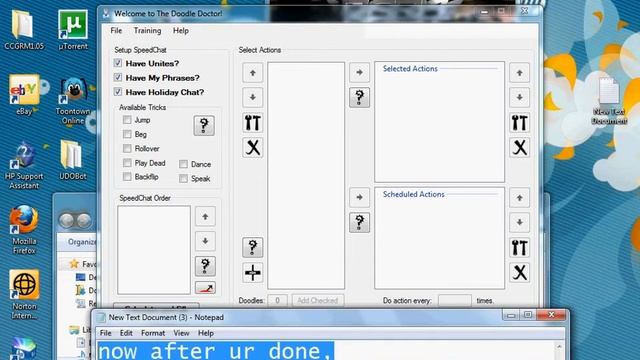The width and height of the screenshot is (640, 360).
Task: Click inside Selected Actions list box
Action: 440,122
